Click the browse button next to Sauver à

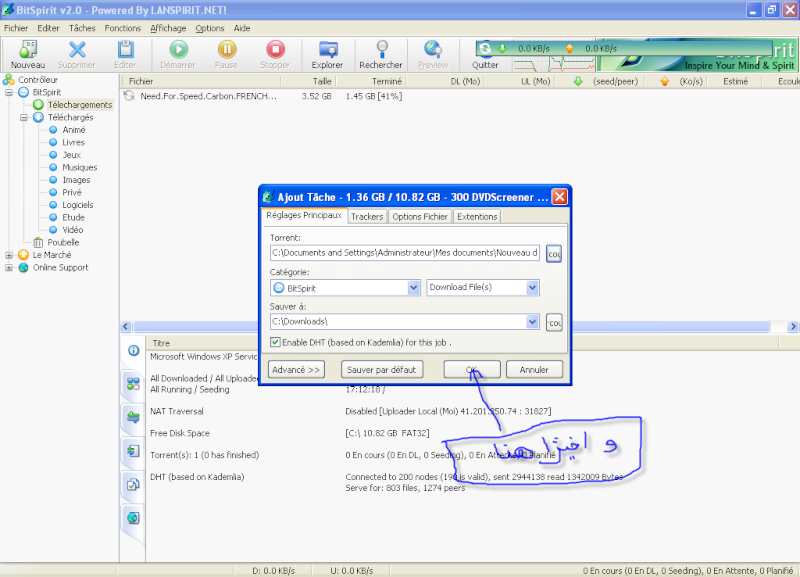(x=554, y=322)
